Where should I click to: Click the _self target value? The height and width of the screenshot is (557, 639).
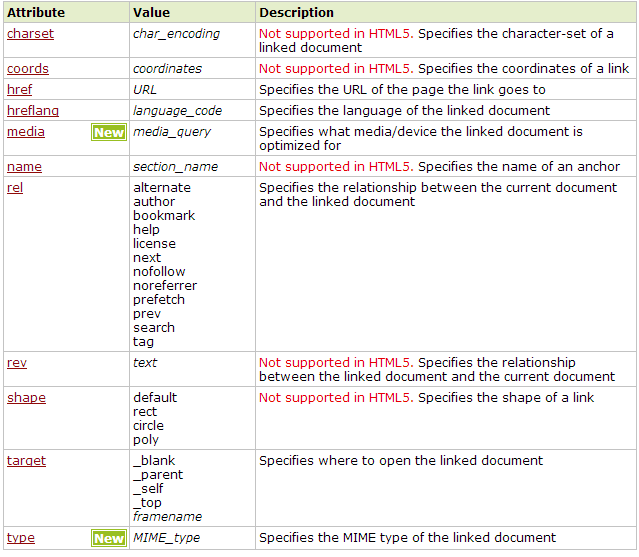point(148,489)
